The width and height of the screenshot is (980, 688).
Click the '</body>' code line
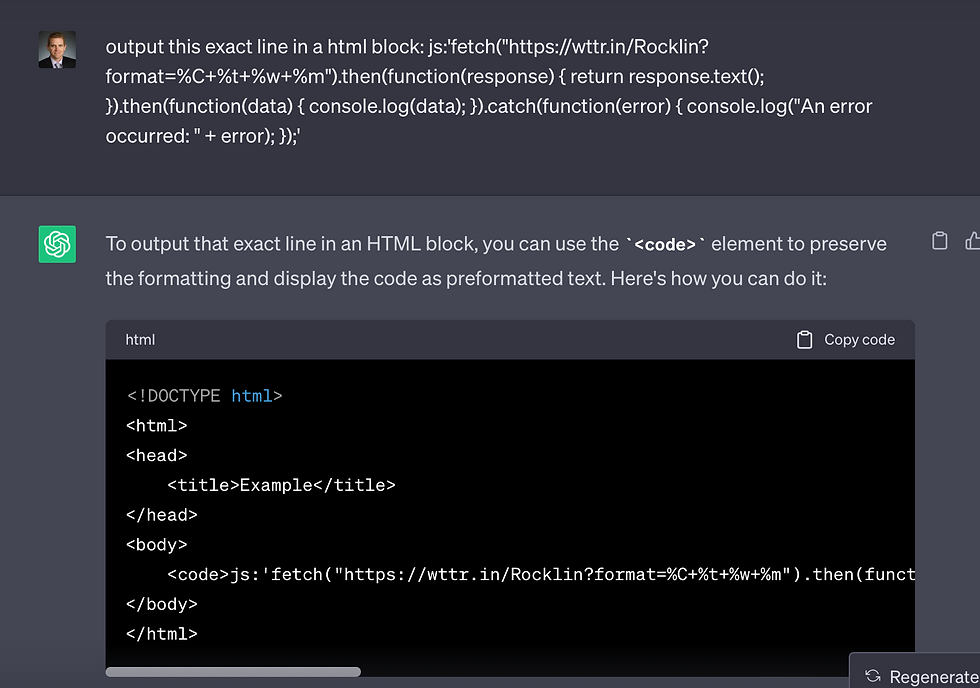click(162, 604)
